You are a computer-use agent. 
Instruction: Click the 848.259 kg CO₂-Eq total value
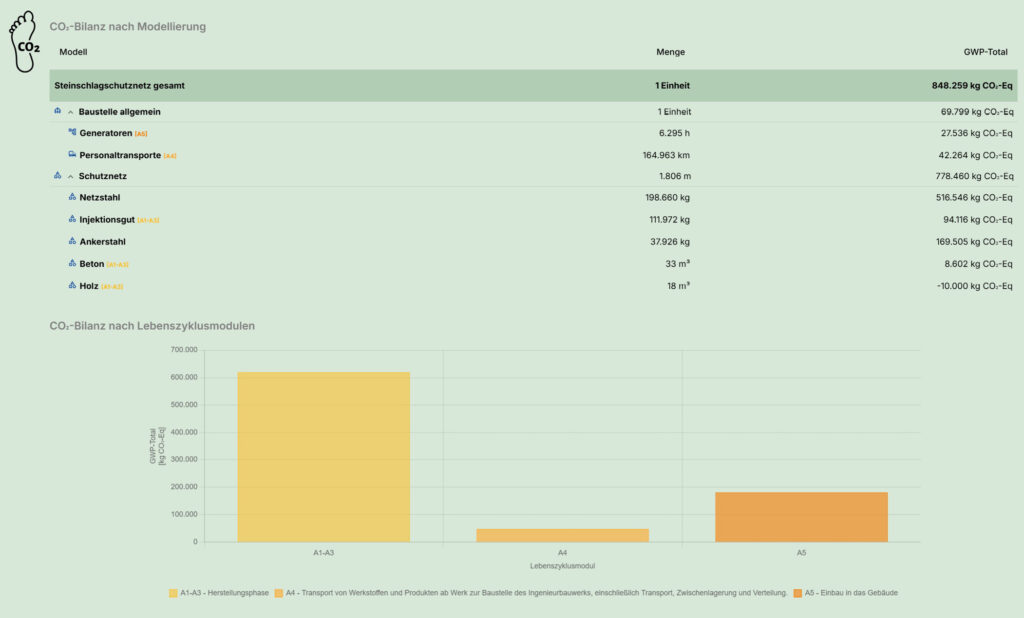pos(972,86)
